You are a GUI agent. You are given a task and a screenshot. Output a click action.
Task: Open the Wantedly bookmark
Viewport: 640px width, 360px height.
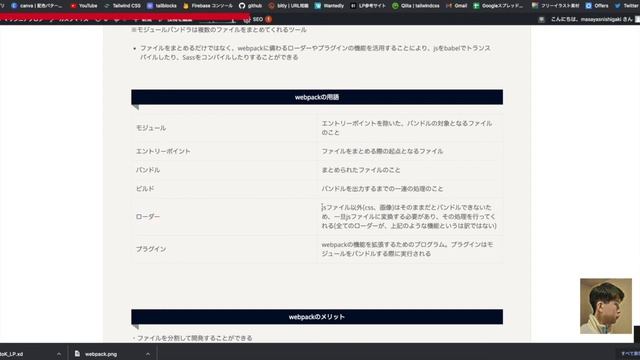pyautogui.click(x=329, y=6)
